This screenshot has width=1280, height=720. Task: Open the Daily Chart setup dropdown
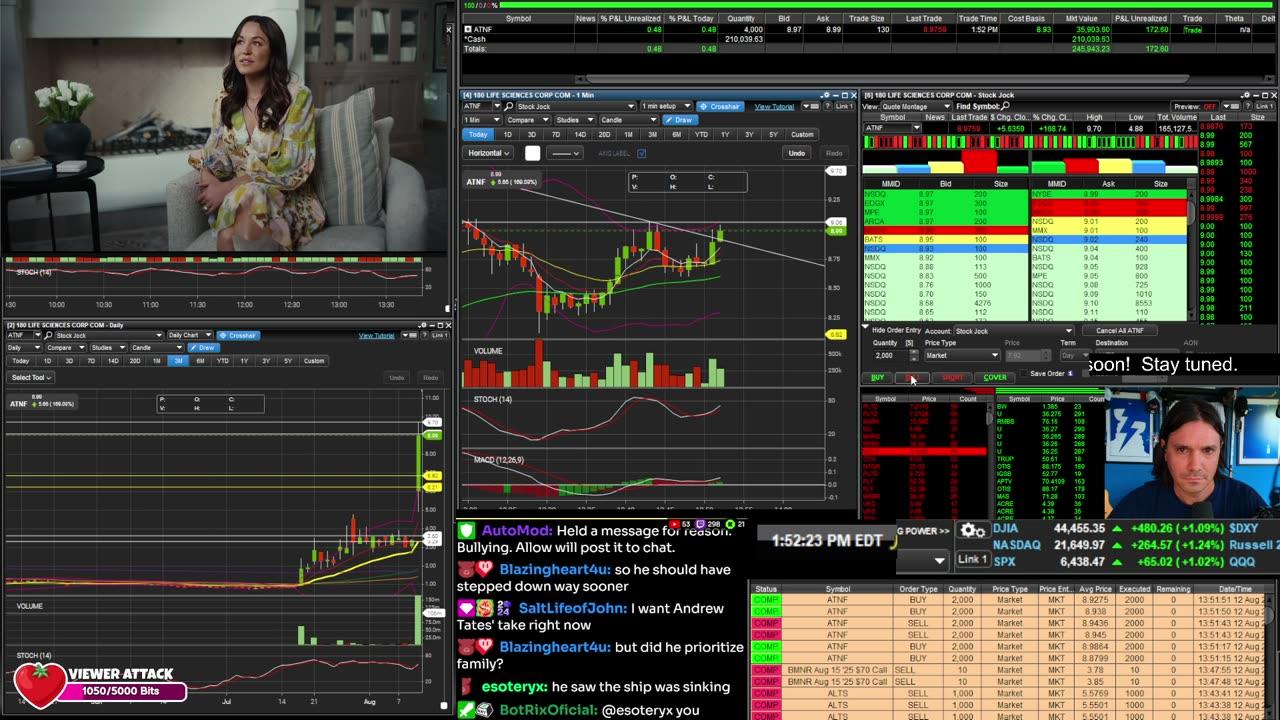coord(189,335)
